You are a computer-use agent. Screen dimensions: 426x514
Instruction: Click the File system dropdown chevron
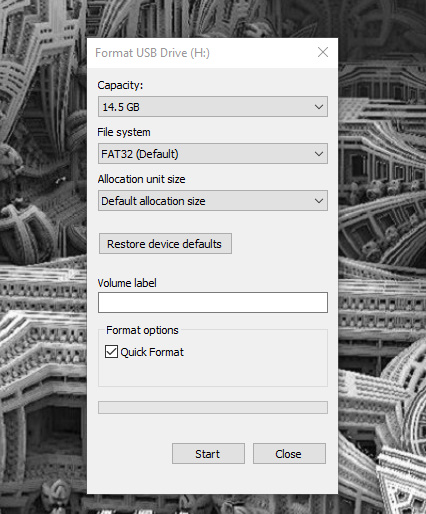(x=319, y=154)
